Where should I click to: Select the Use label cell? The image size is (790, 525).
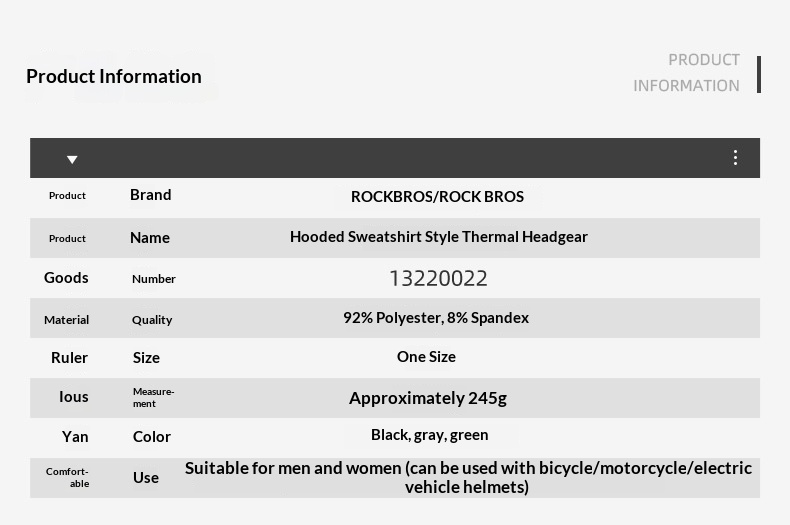[146, 478]
